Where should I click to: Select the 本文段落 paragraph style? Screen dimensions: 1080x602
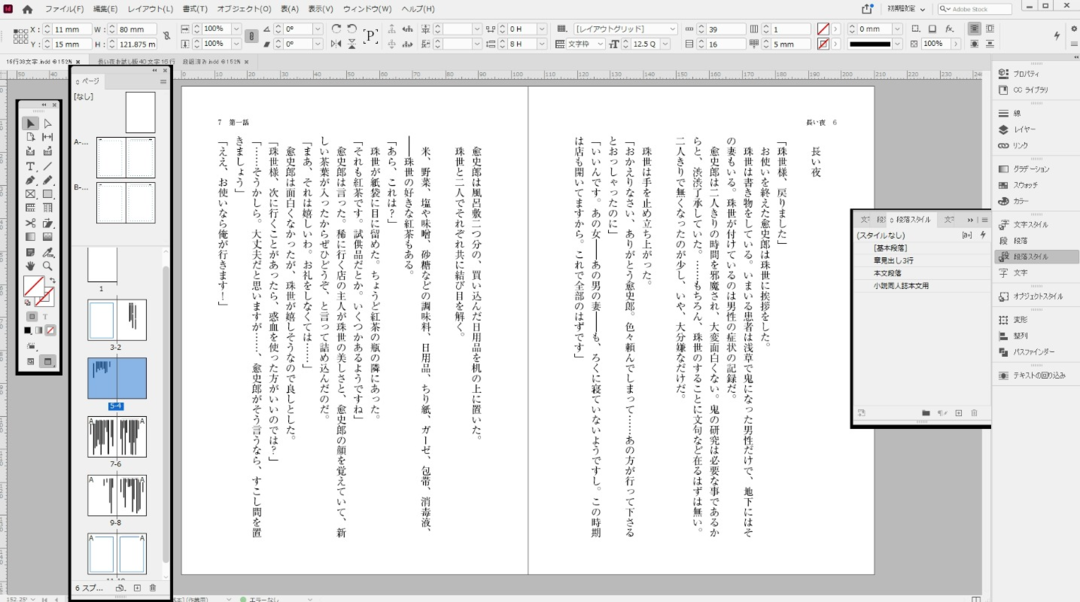click(x=888, y=272)
